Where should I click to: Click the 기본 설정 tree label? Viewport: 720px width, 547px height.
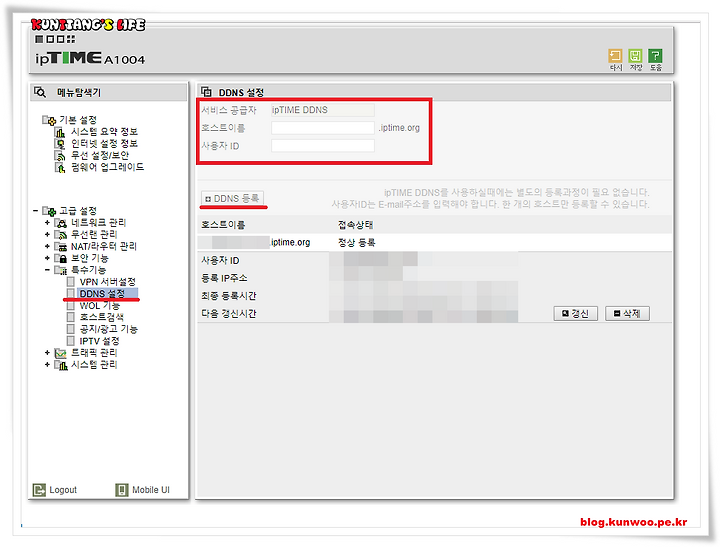click(x=78, y=120)
